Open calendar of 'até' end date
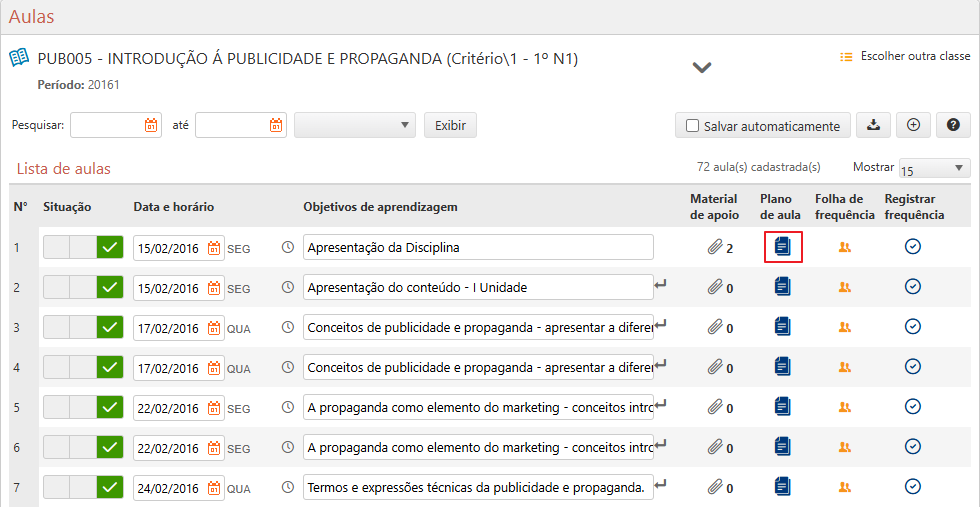This screenshot has height=507, width=980. [276, 125]
